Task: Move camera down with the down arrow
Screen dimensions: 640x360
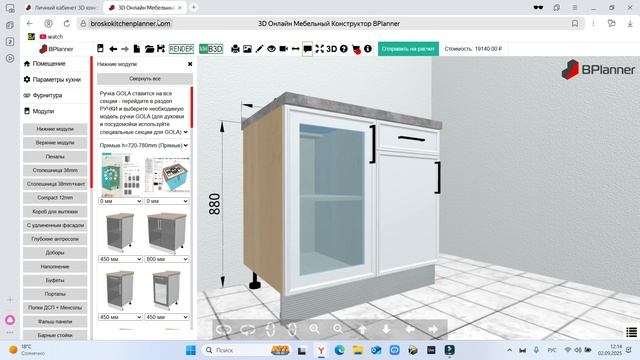Action: [386, 329]
